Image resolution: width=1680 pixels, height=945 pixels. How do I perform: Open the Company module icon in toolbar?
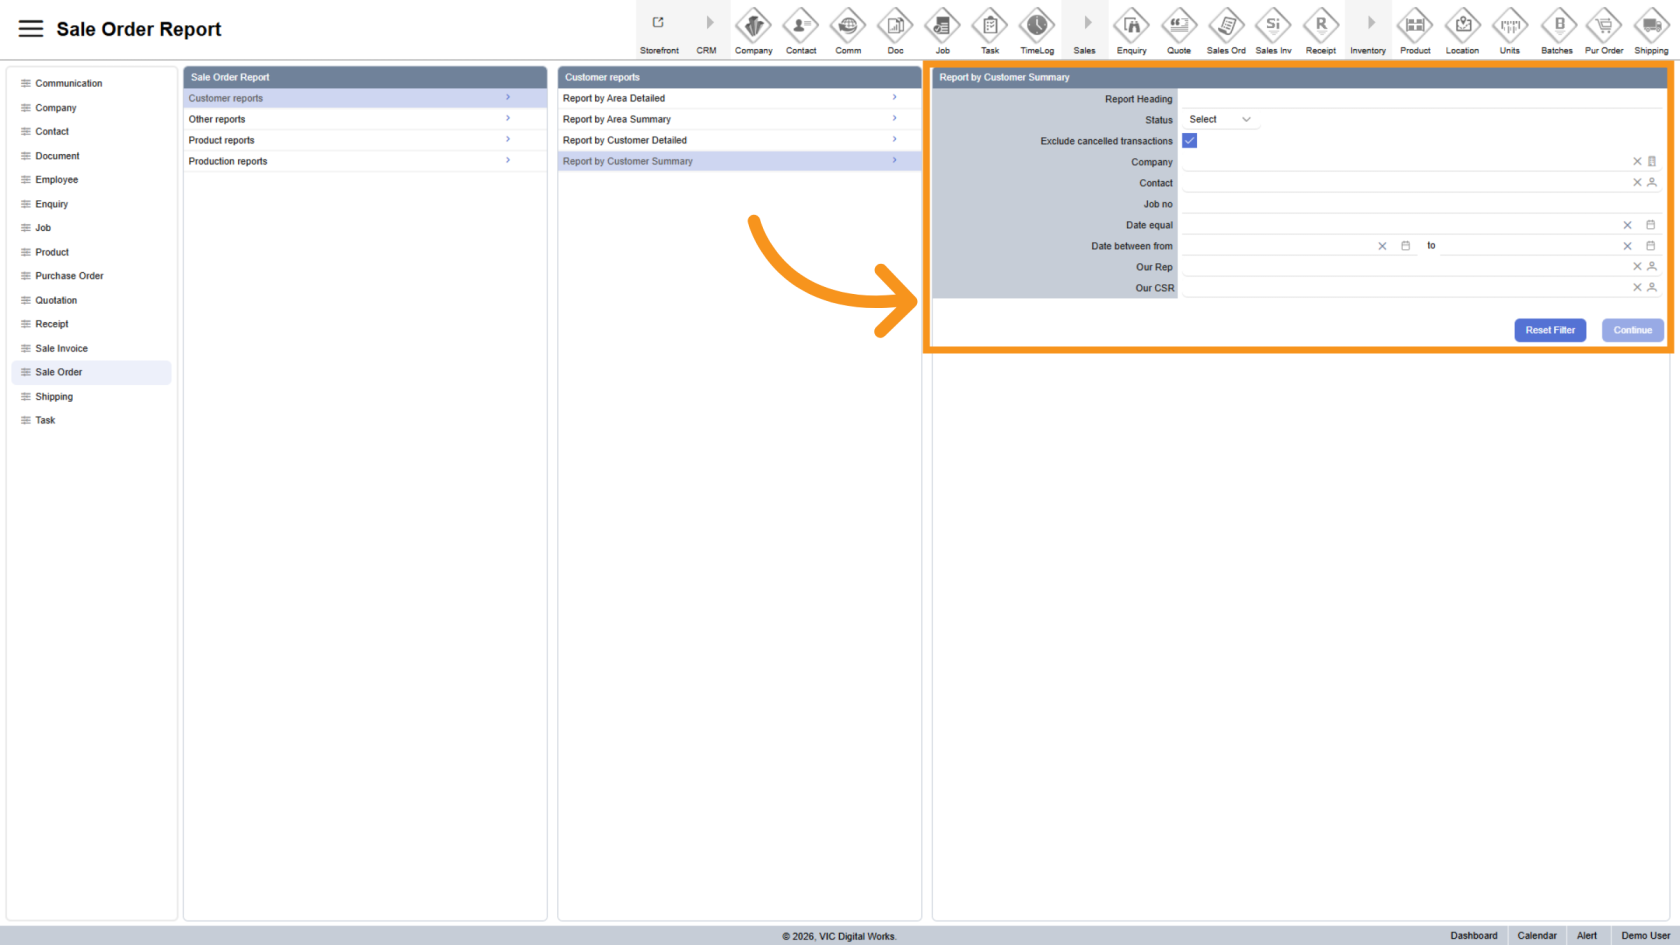[x=753, y=25]
